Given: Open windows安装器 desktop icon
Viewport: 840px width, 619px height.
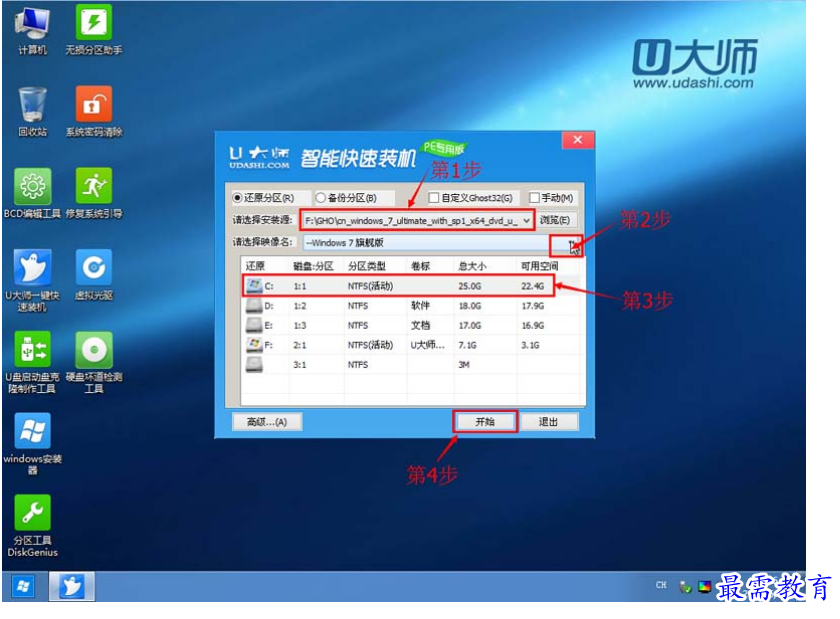Looking at the screenshot, I should click(32, 444).
